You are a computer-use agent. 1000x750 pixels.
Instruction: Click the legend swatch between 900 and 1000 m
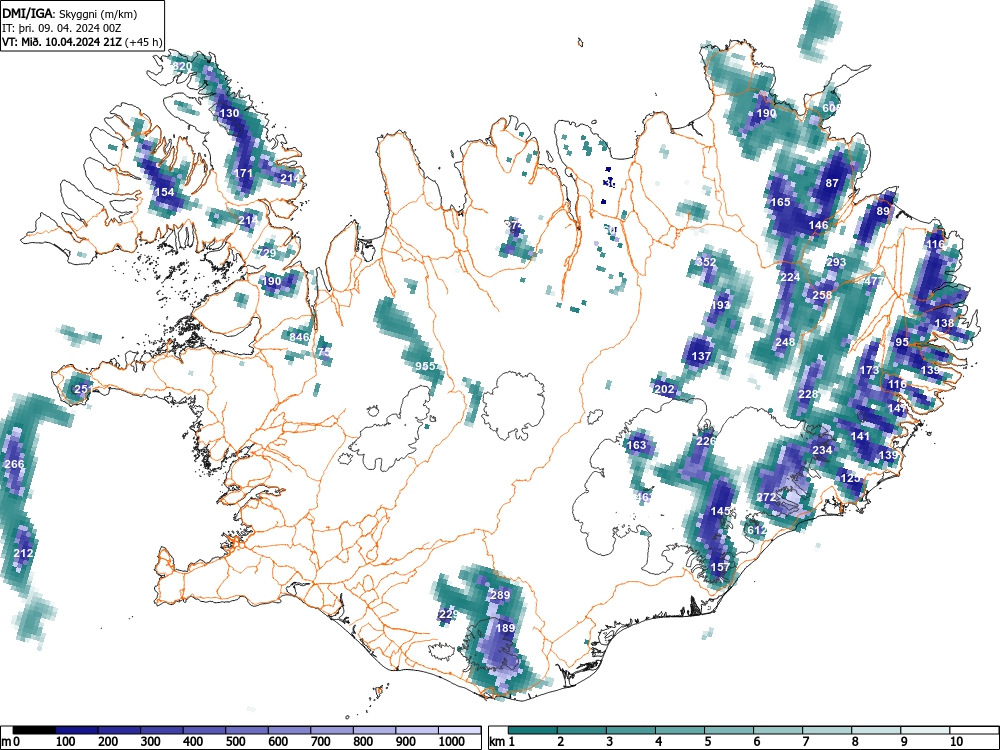click(x=417, y=730)
